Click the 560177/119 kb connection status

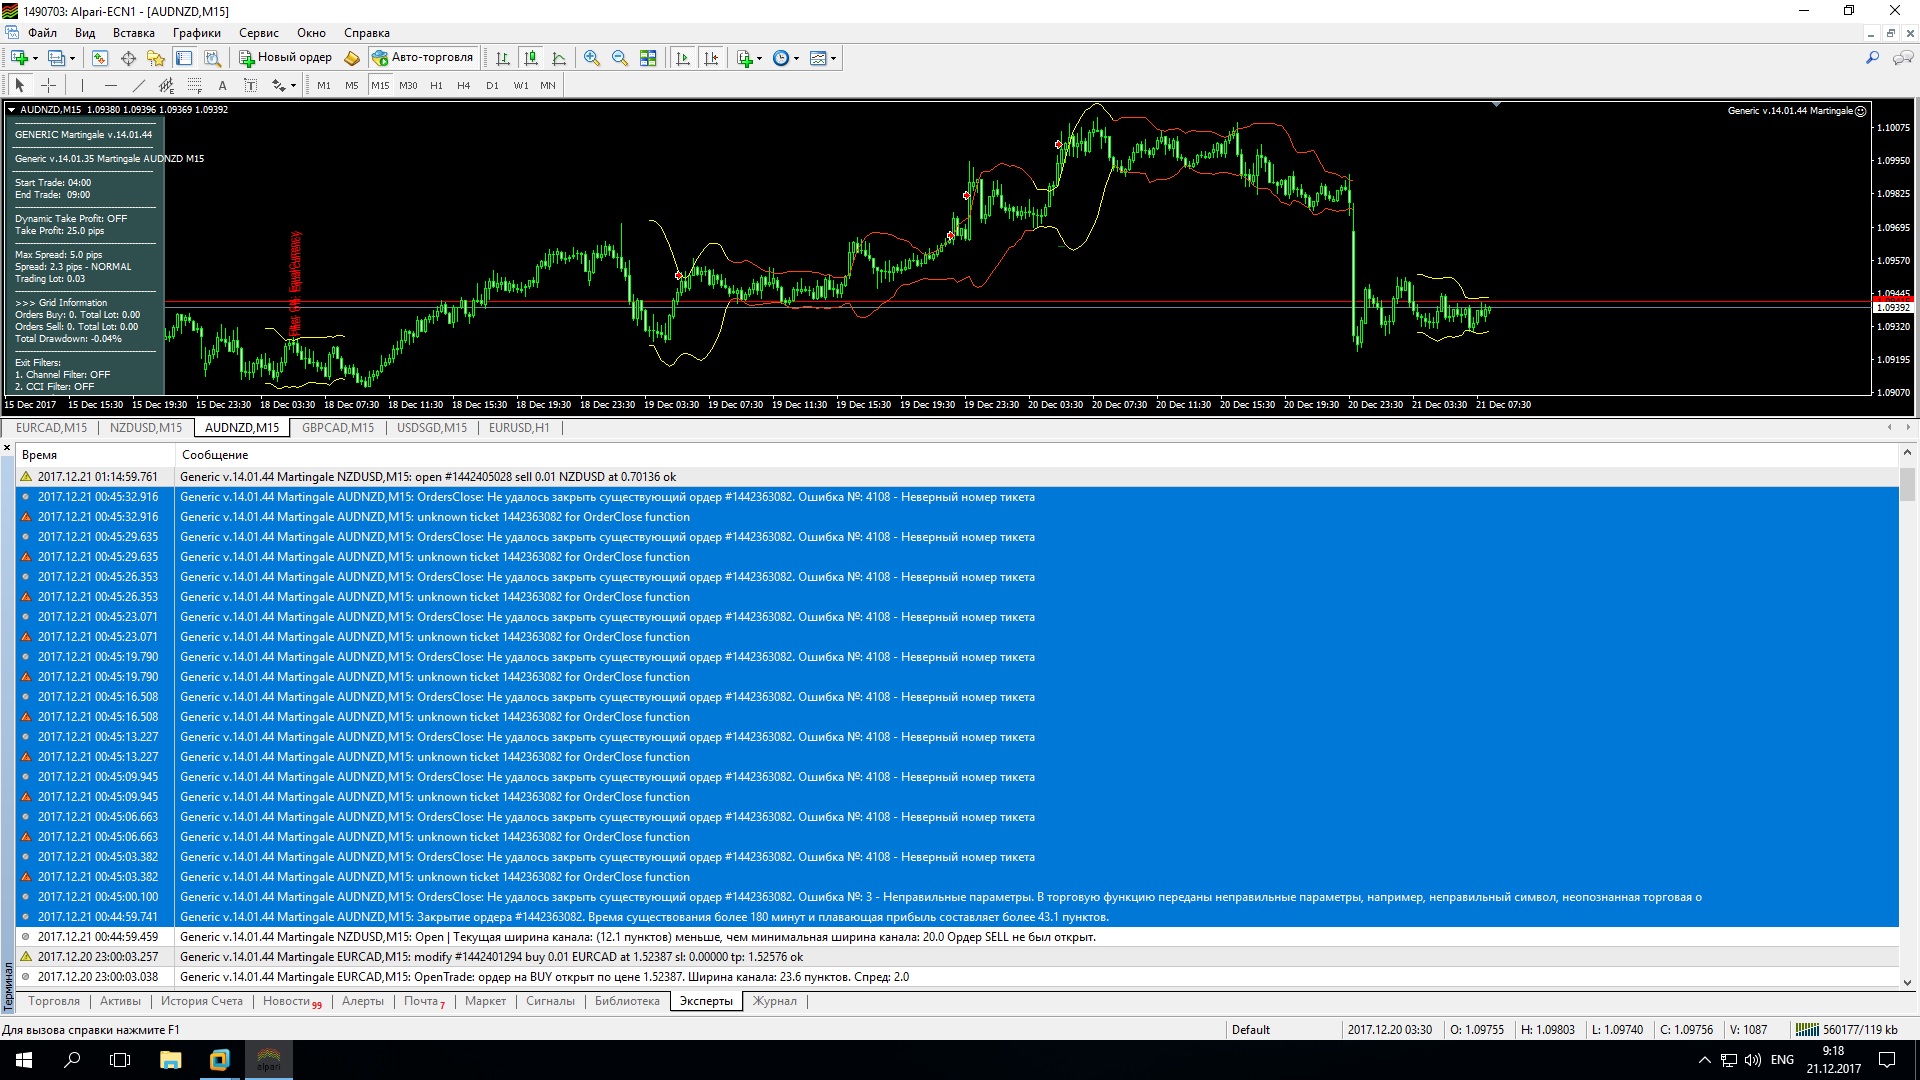click(x=1846, y=1029)
